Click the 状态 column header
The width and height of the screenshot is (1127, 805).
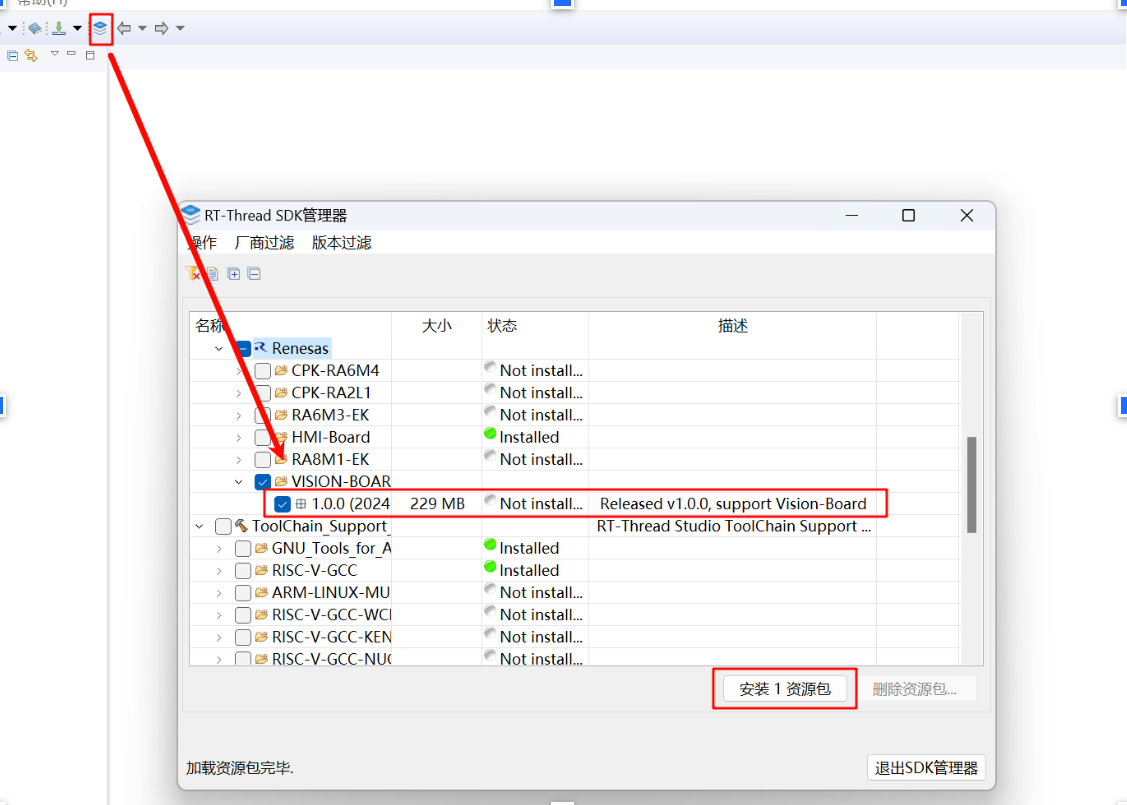535,326
